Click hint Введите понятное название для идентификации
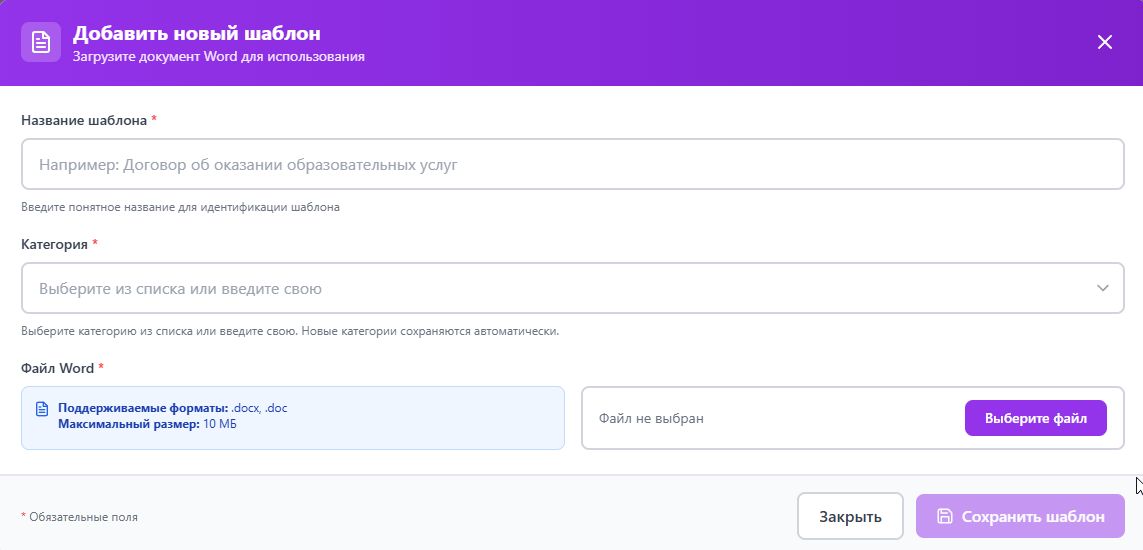 [180, 207]
